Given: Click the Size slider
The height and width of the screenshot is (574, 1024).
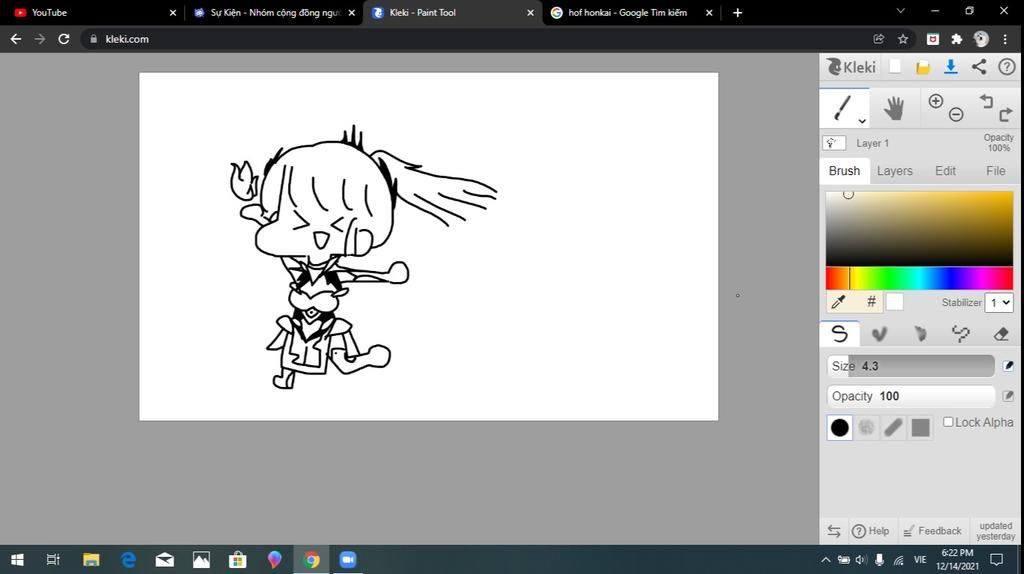Looking at the screenshot, I should coord(910,366).
